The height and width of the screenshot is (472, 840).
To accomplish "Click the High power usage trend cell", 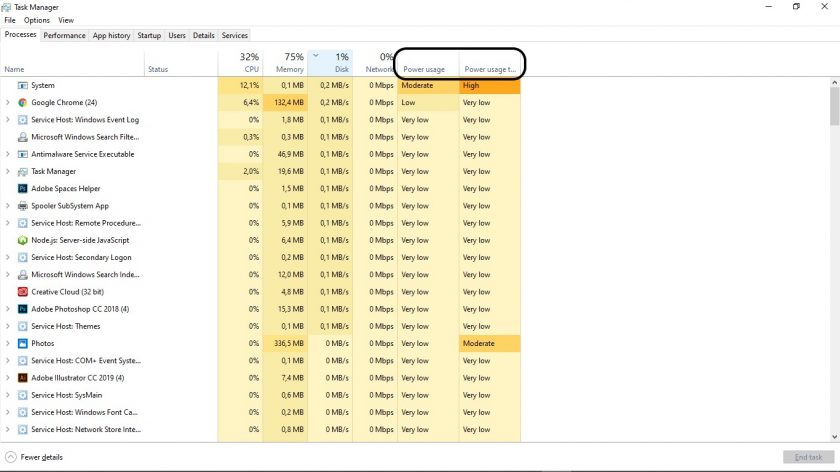I will pos(490,85).
